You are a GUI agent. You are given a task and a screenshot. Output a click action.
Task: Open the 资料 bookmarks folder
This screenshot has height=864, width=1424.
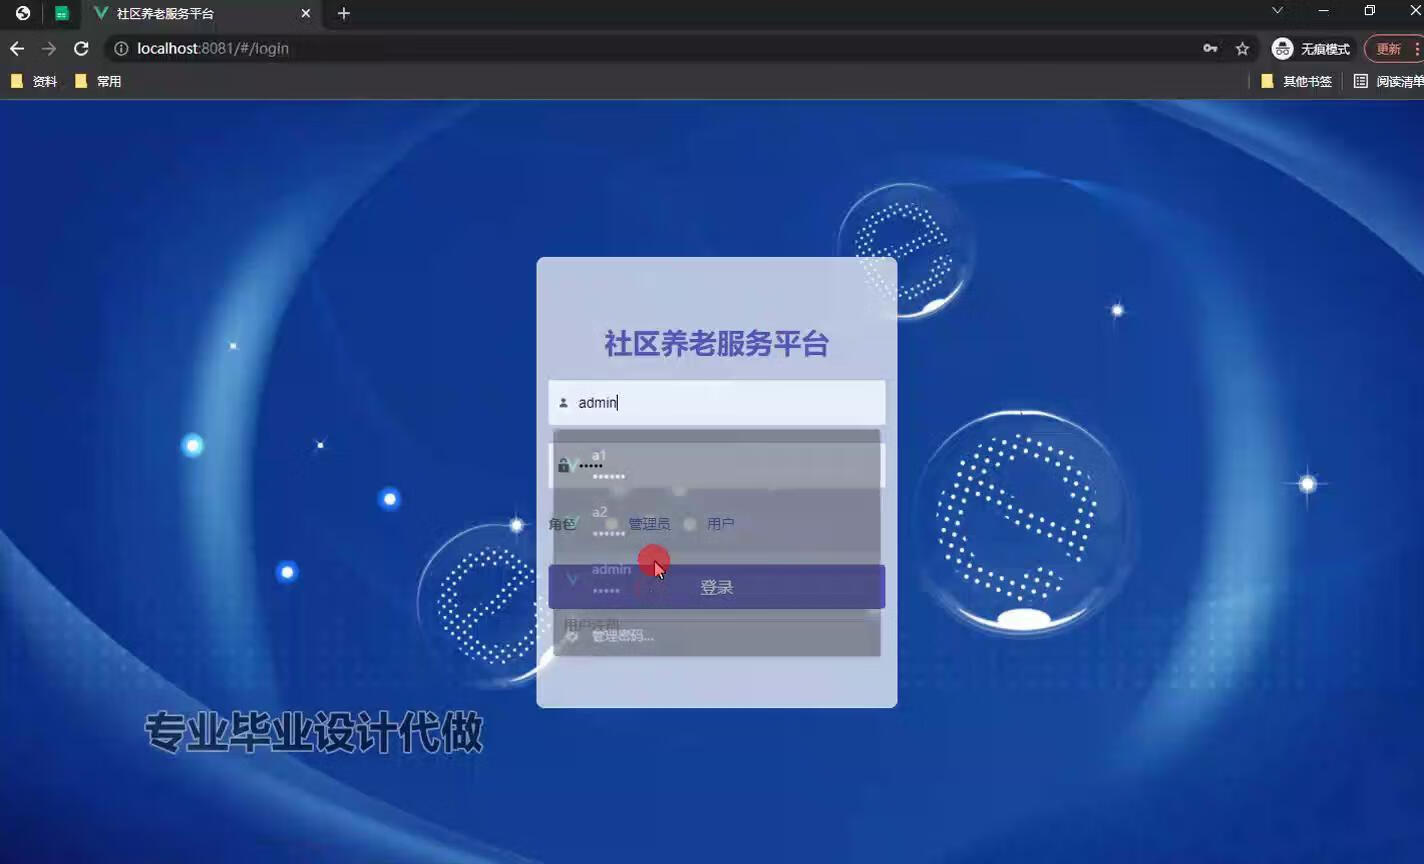tap(34, 81)
